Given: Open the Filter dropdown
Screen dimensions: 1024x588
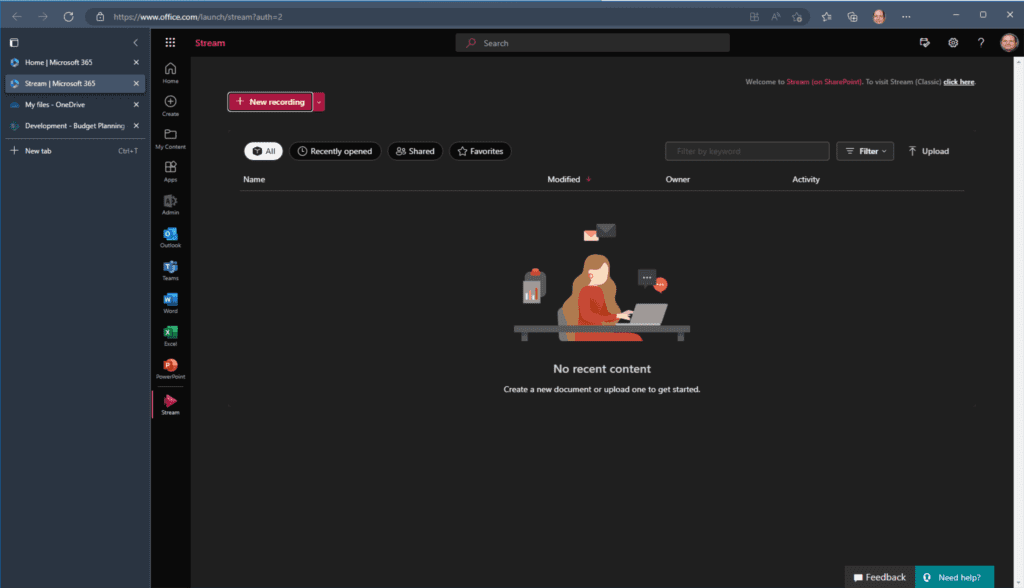Looking at the screenshot, I should pos(864,151).
